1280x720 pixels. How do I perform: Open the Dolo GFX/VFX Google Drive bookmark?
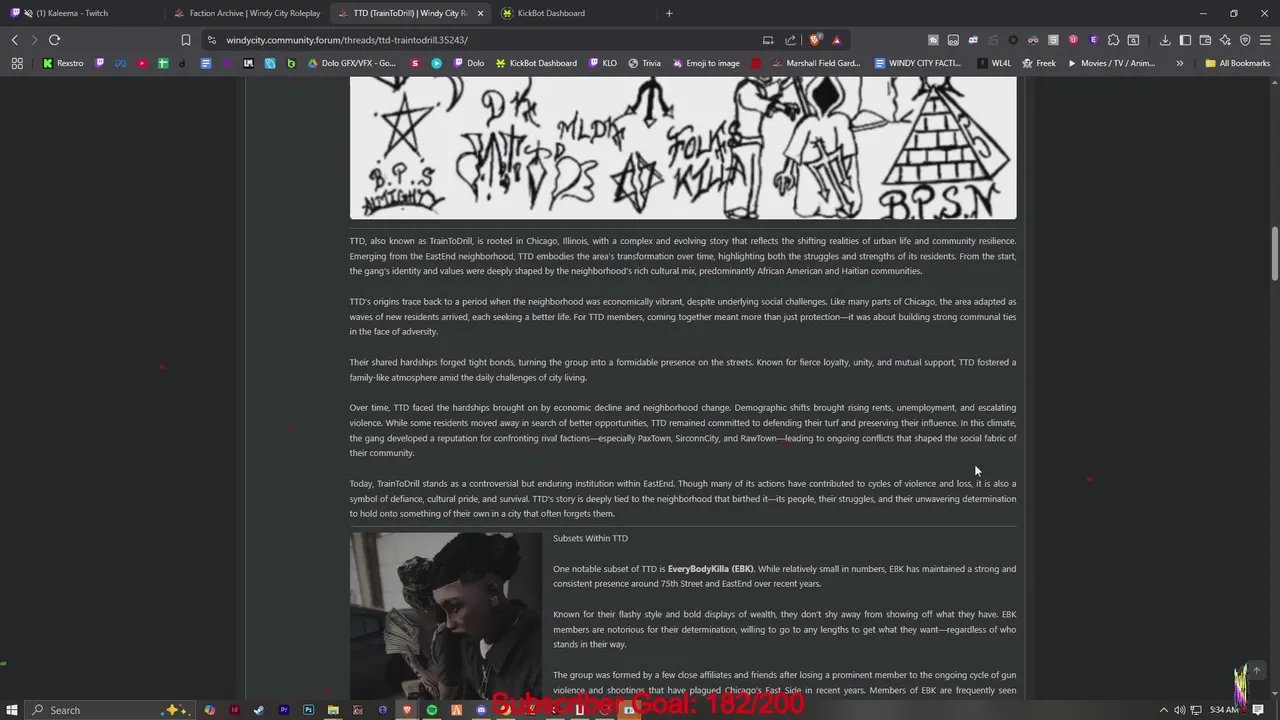351,63
